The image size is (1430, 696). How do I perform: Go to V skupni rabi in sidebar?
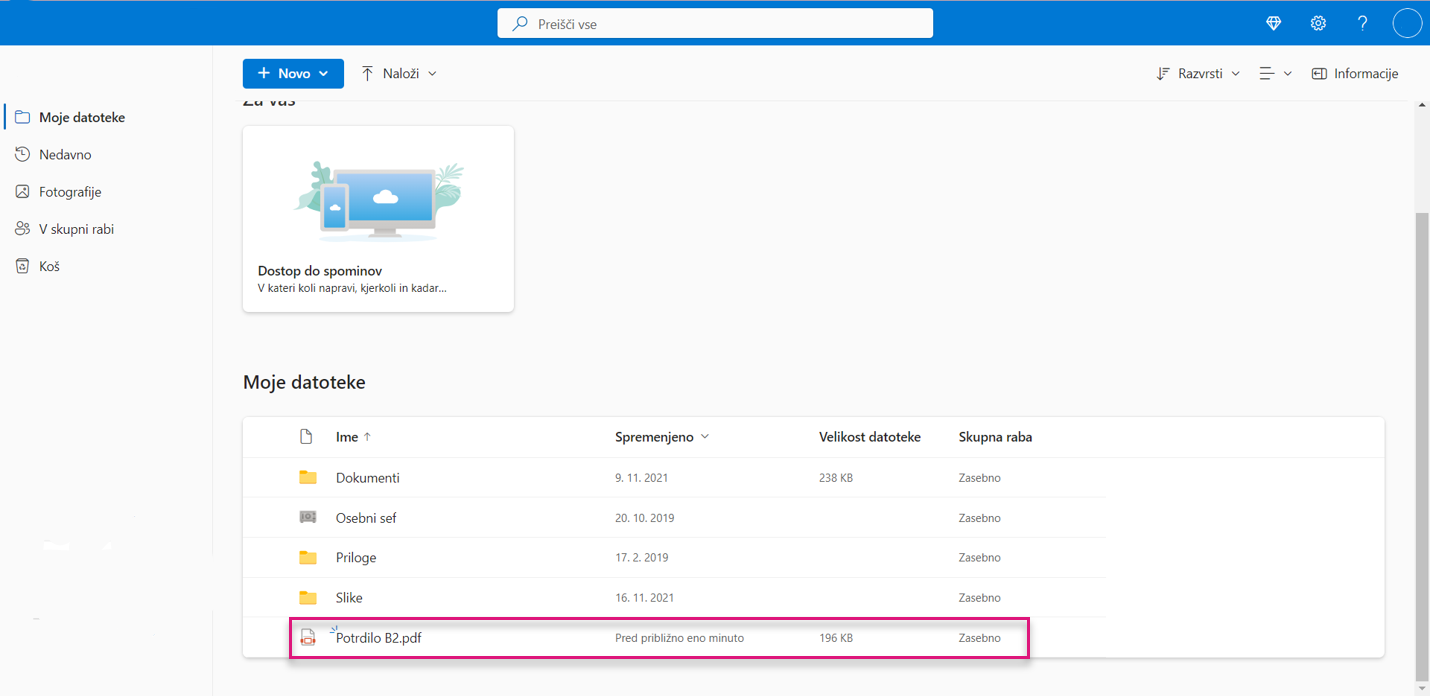click(76, 229)
